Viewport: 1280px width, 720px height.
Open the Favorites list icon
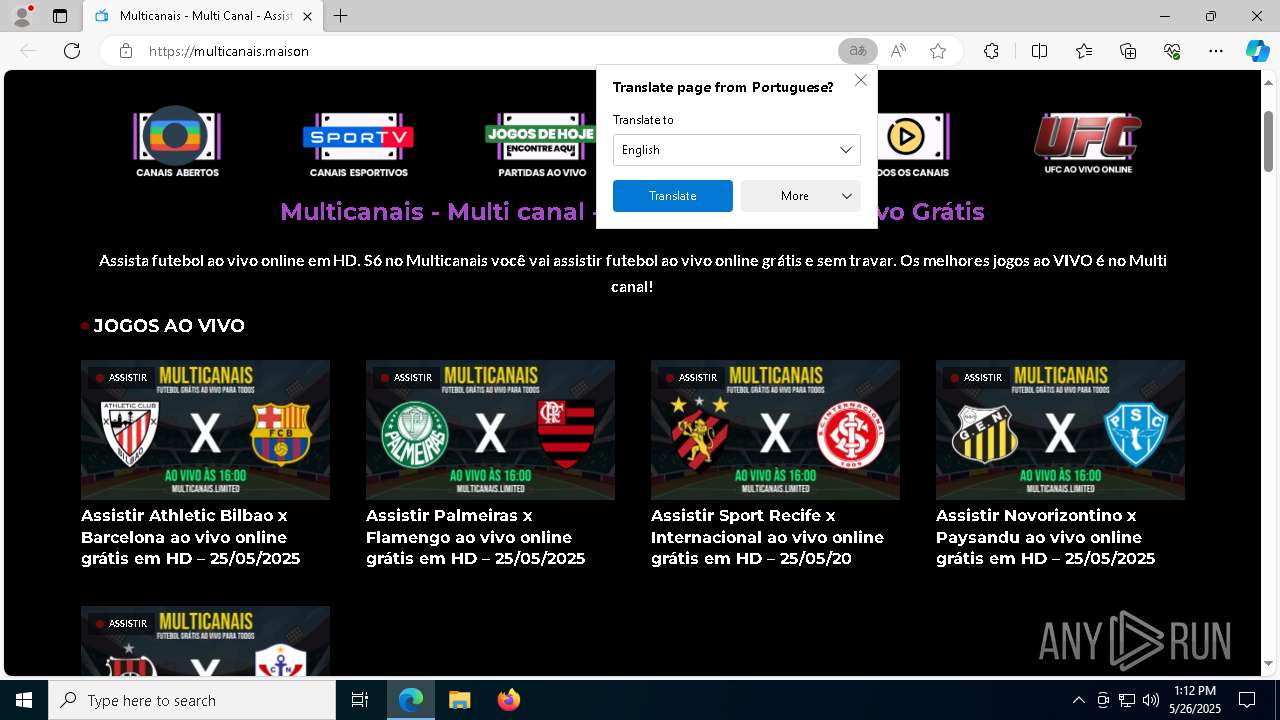(1084, 51)
